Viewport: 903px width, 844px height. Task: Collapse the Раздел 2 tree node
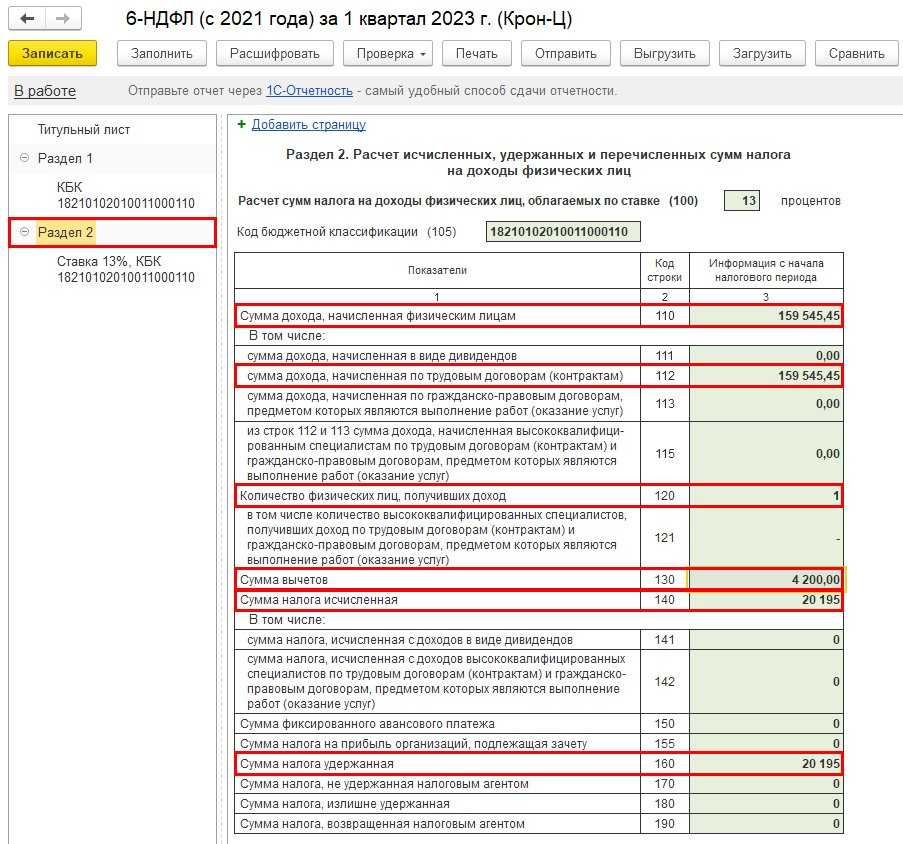point(24,233)
